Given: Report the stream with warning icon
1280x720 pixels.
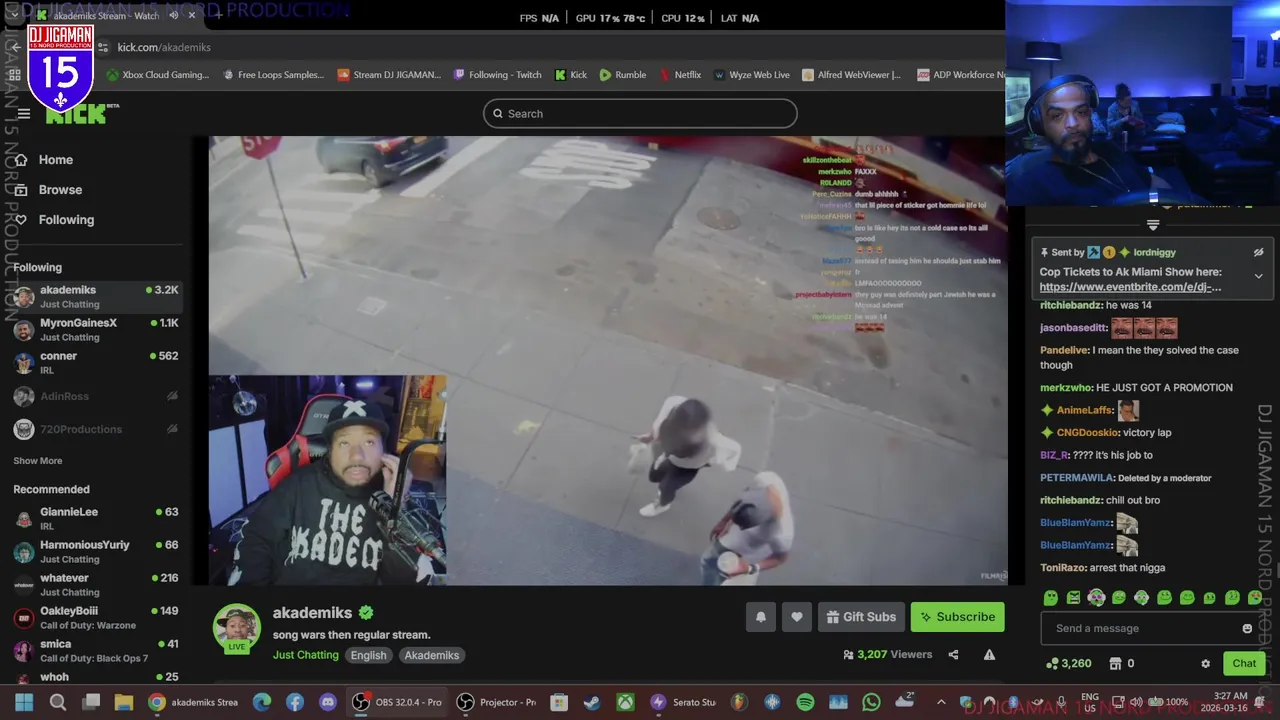Looking at the screenshot, I should (x=989, y=655).
